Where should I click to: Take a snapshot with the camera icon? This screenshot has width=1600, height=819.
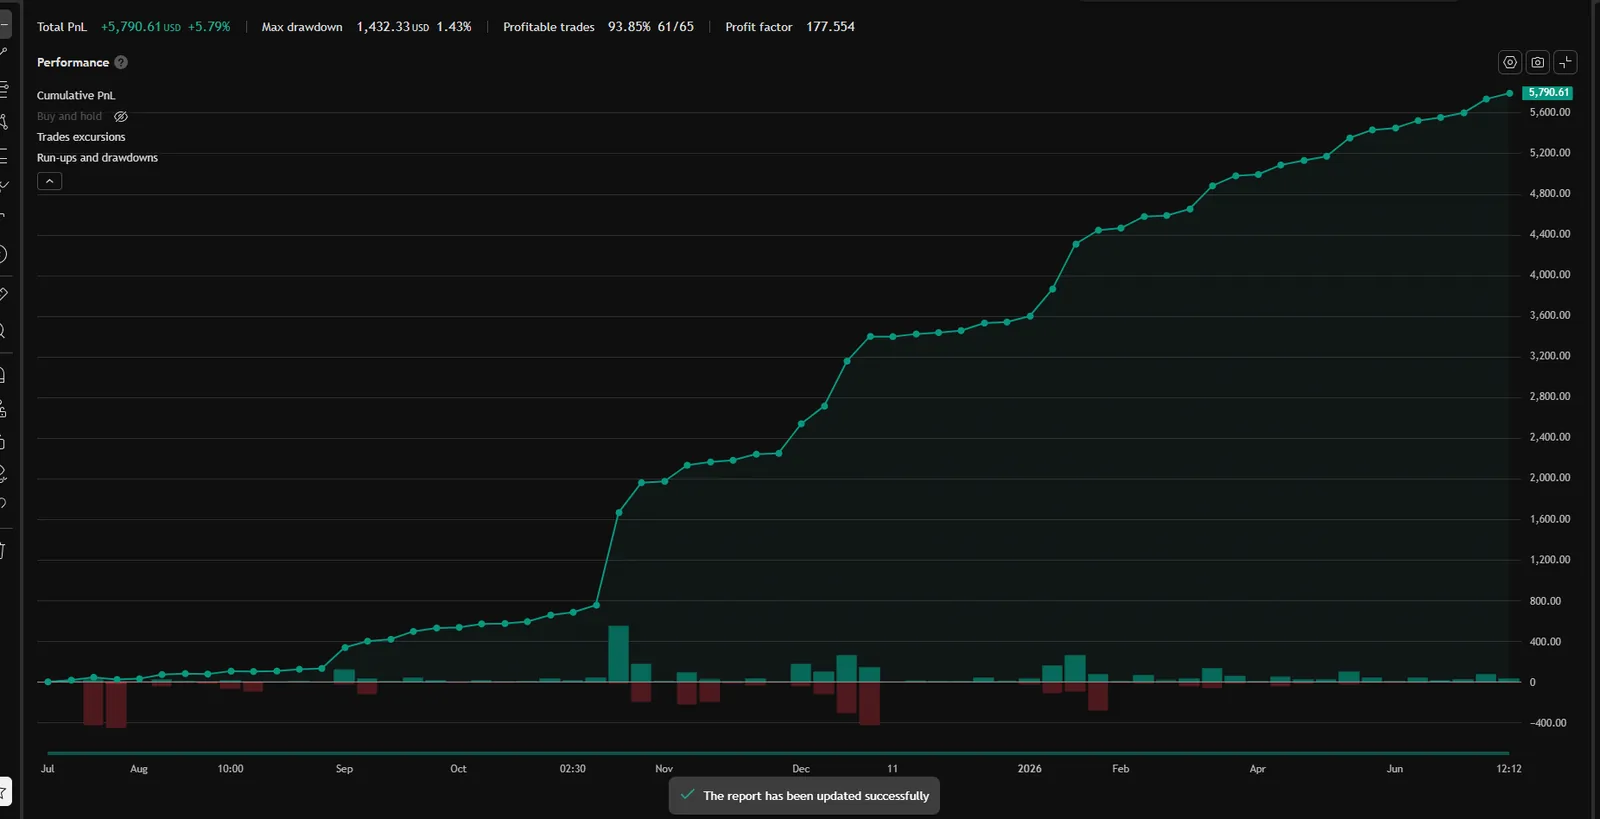click(x=1538, y=62)
